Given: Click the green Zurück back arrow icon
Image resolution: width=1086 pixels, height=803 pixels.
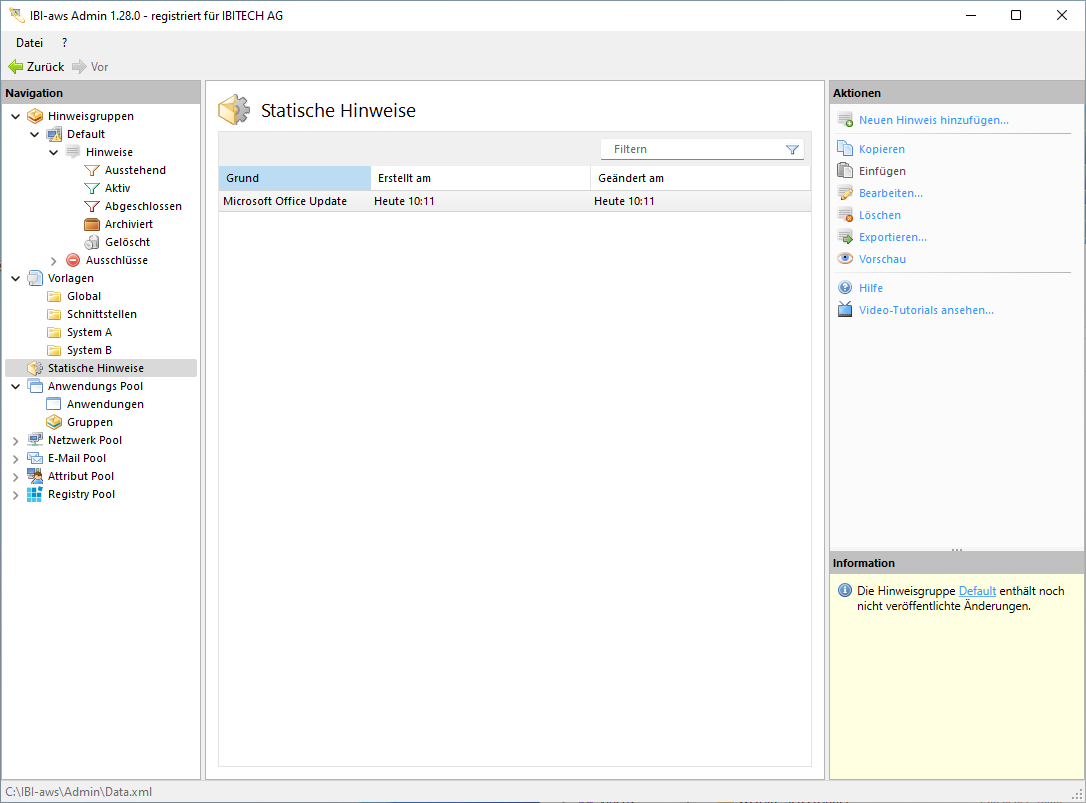Looking at the screenshot, I should (x=15, y=67).
